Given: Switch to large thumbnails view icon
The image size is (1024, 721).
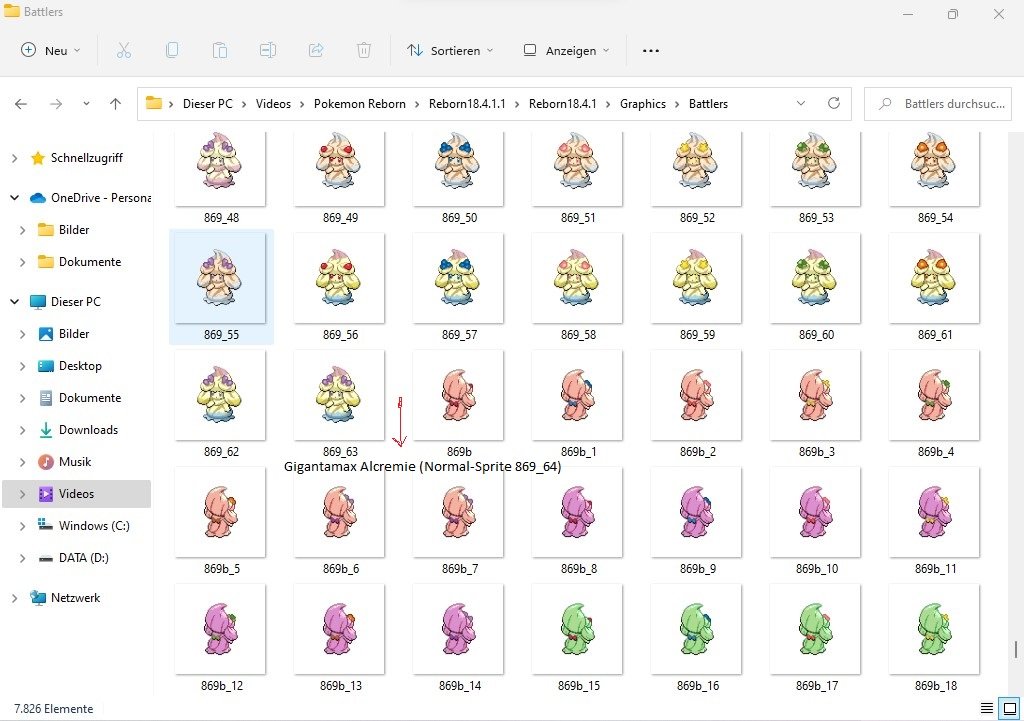Looking at the screenshot, I should pos(1010,708).
